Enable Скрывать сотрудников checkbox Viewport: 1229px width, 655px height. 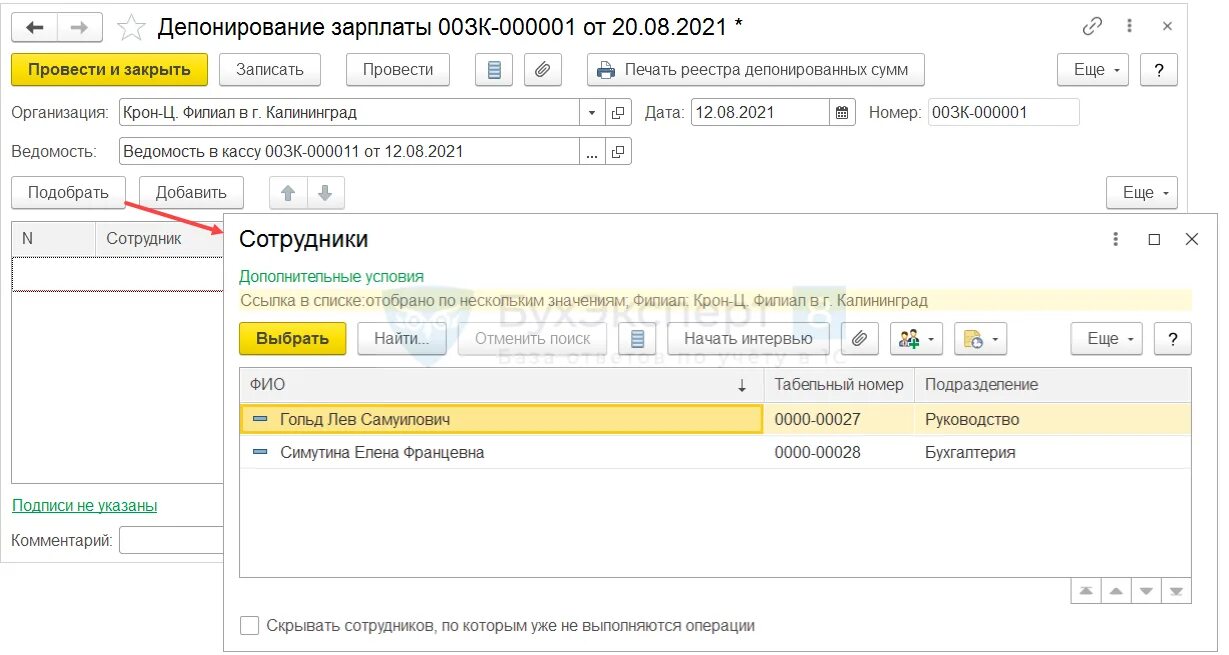(x=250, y=626)
